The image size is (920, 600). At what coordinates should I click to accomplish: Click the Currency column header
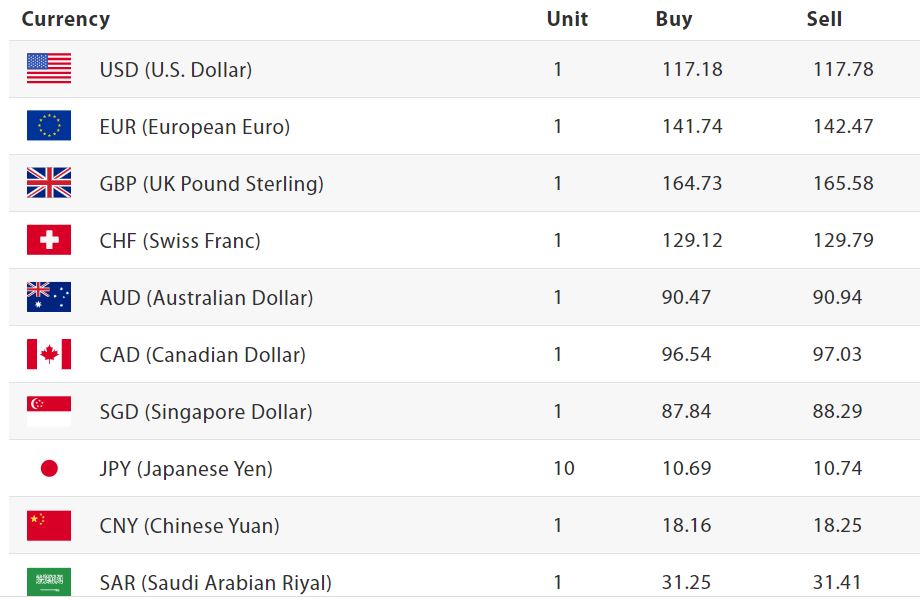[66, 19]
